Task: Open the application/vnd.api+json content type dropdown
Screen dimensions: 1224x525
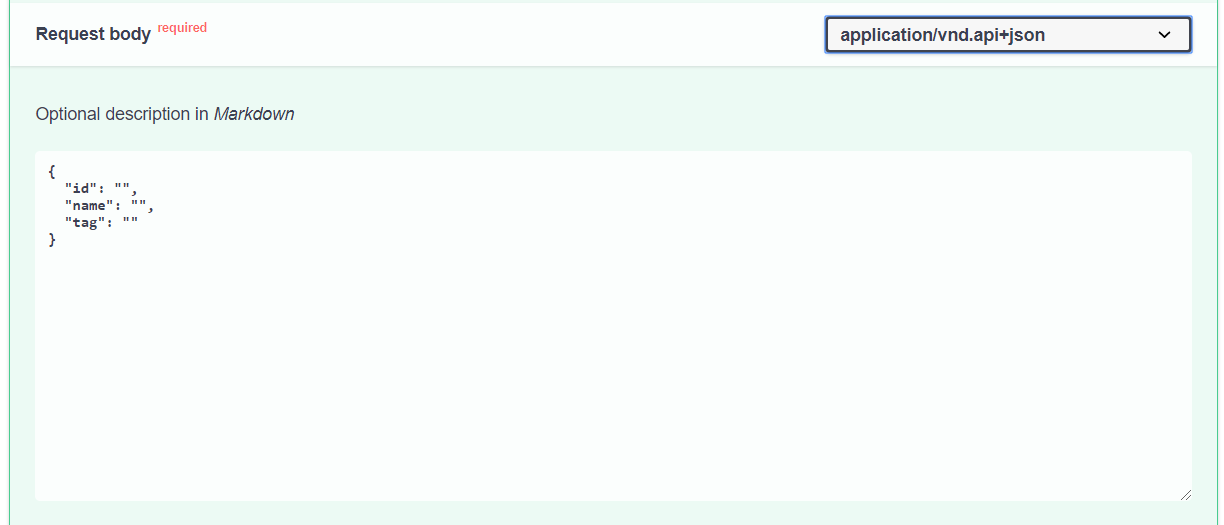Action: pos(1008,34)
